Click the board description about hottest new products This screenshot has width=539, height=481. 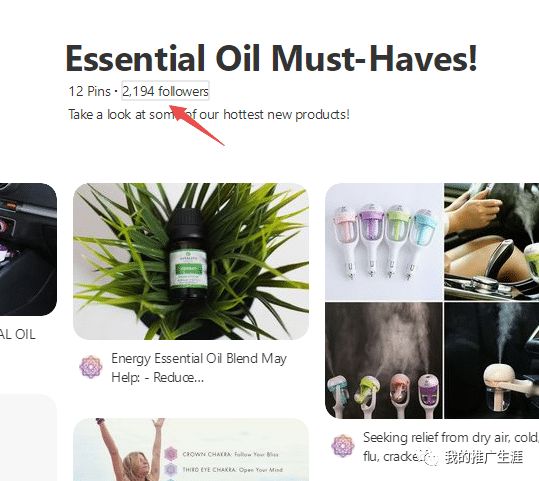point(209,114)
